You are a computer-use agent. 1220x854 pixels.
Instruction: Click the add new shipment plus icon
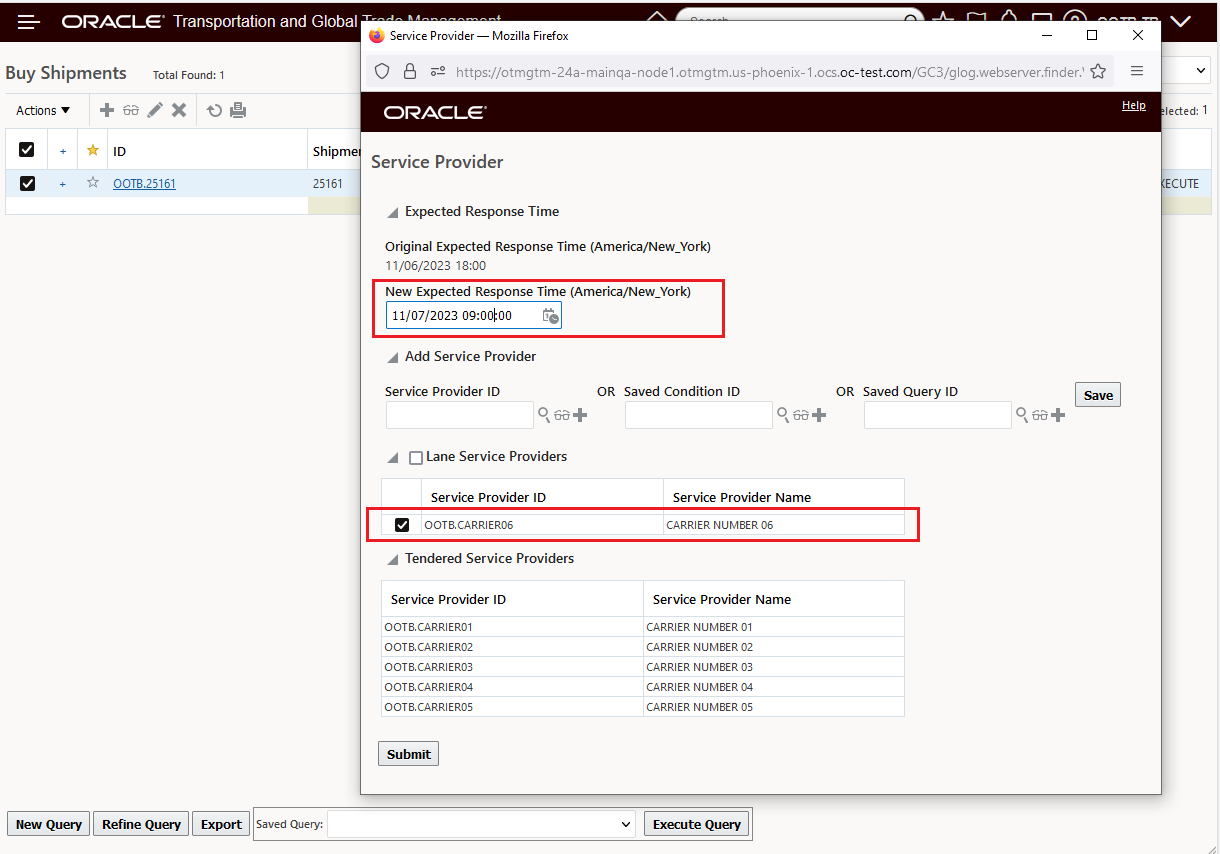107,110
